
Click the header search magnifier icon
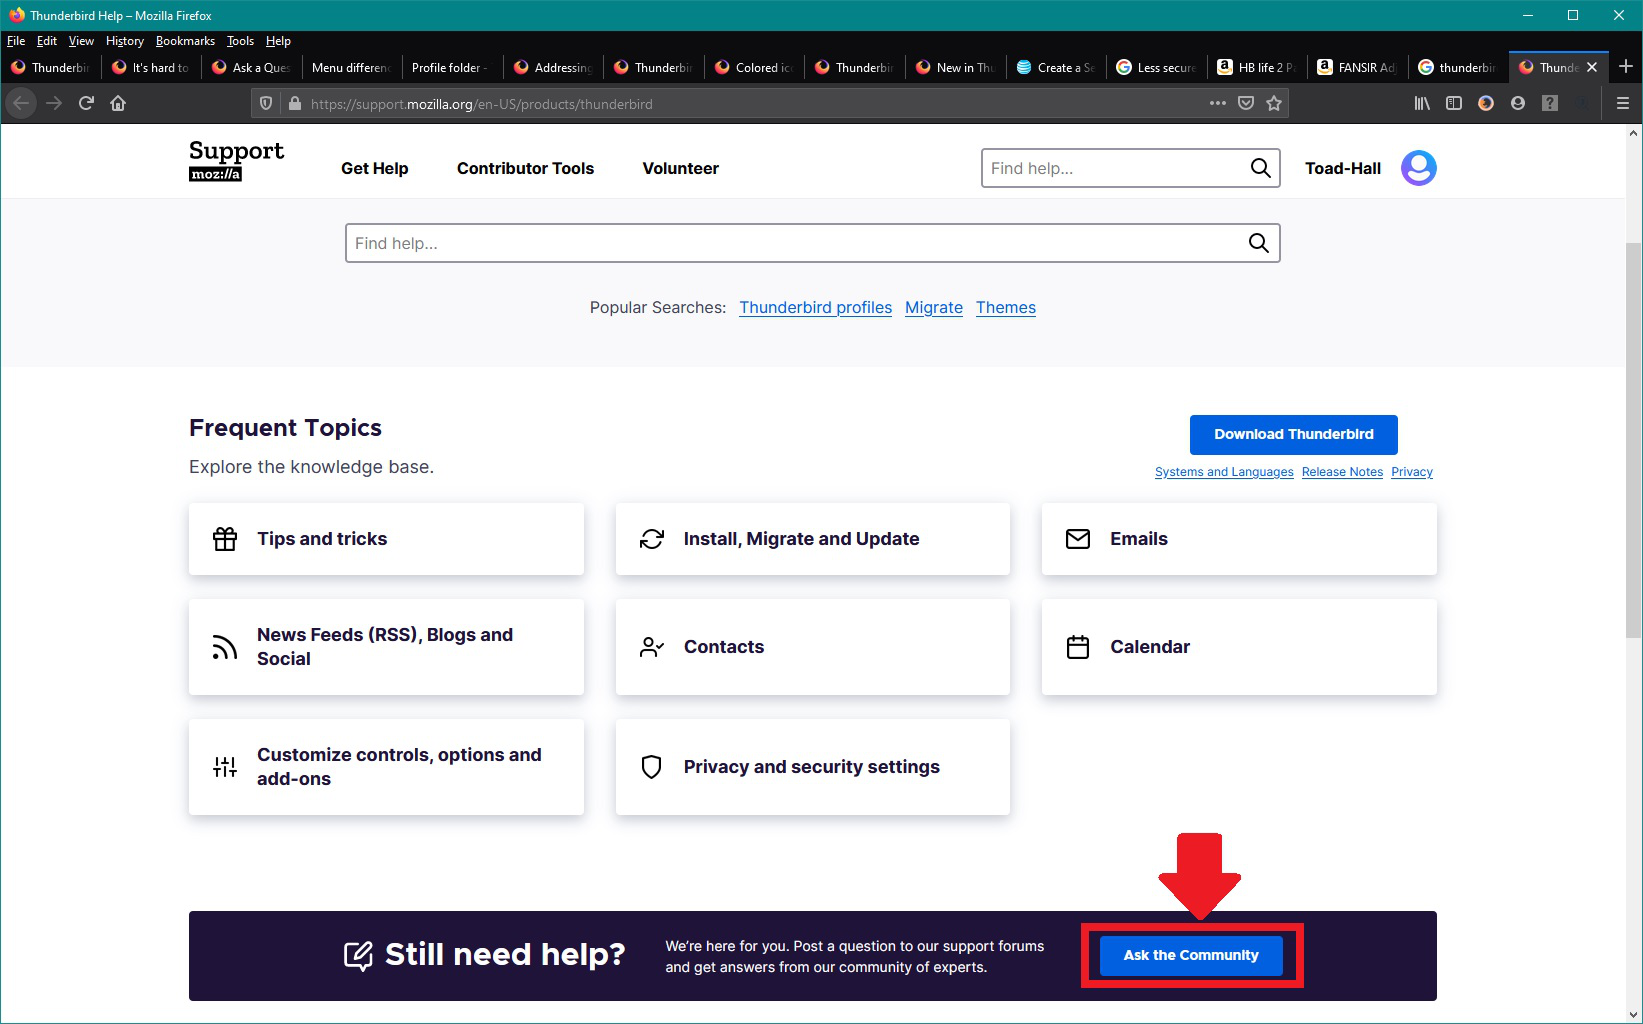click(x=1261, y=168)
